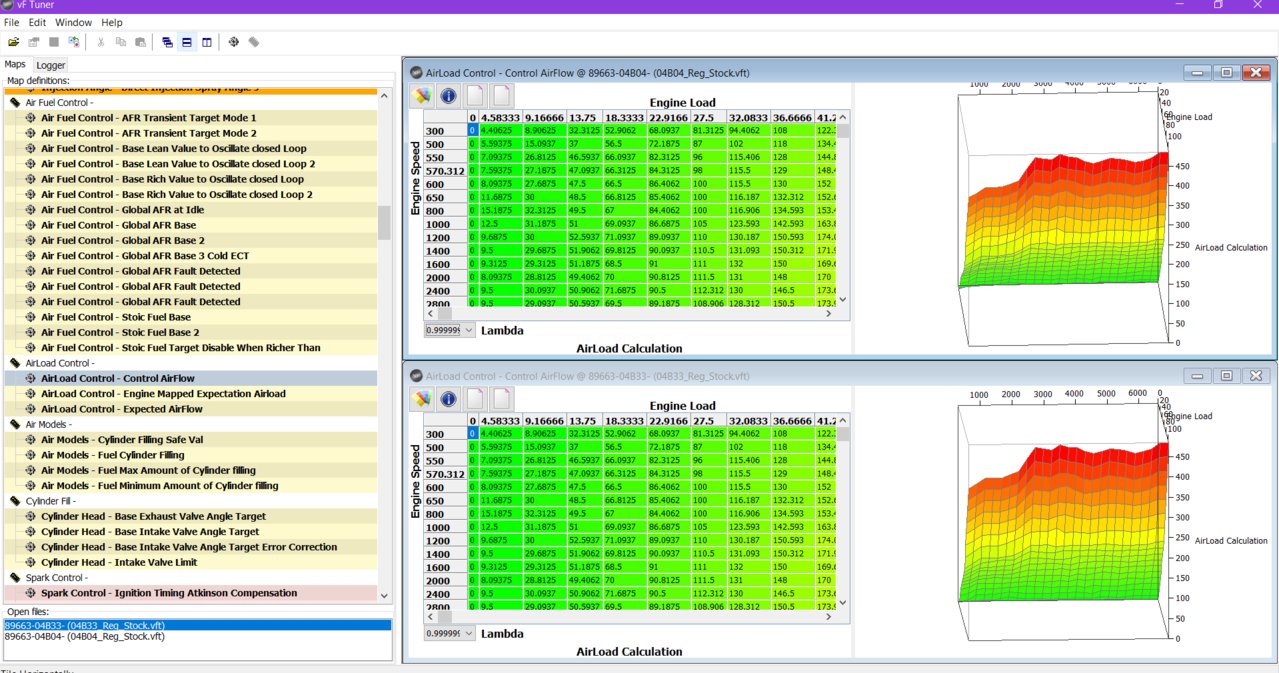
Task: Show map info in the 04B33 window
Action: click(x=448, y=399)
